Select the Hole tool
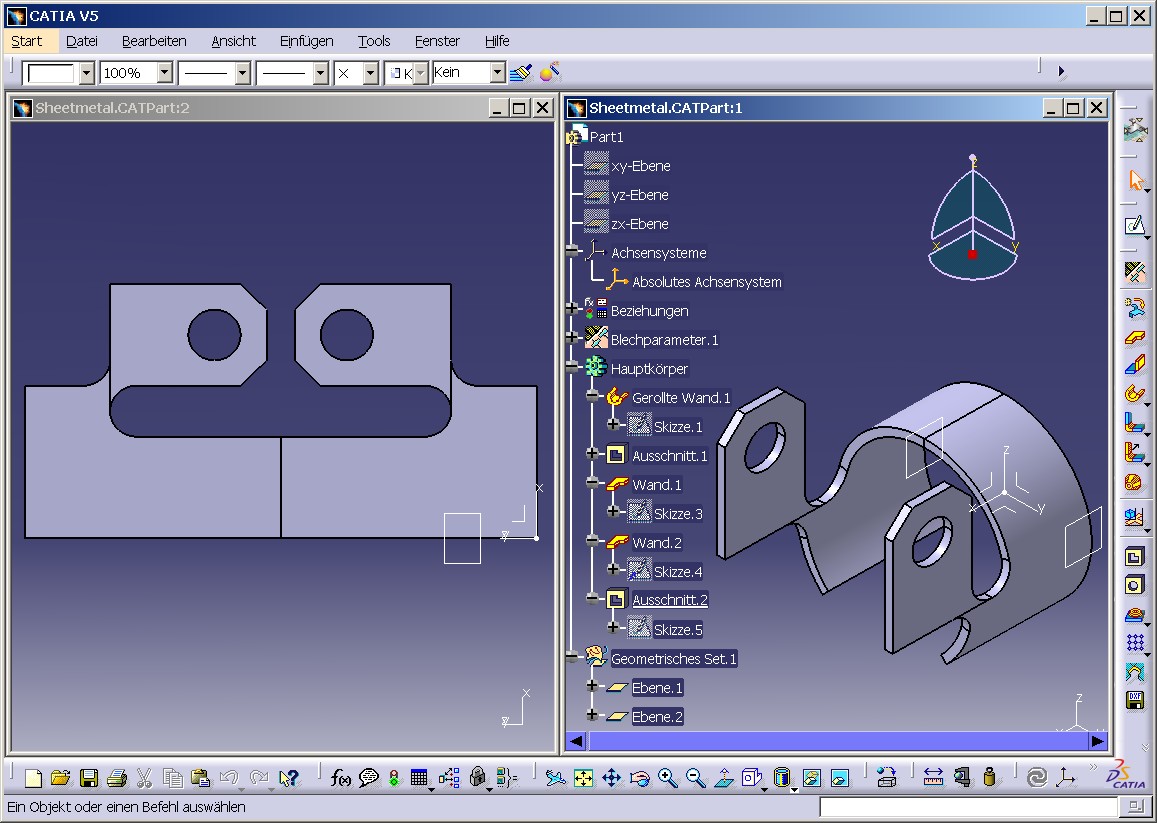 point(1134,585)
